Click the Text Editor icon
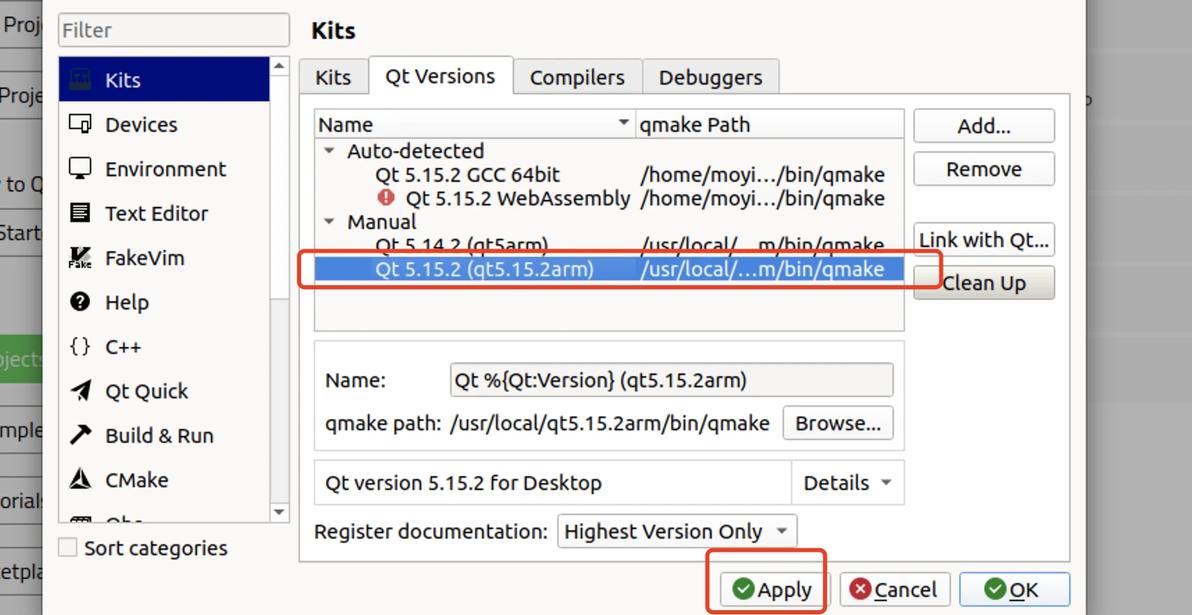1192x615 pixels. coord(81,213)
